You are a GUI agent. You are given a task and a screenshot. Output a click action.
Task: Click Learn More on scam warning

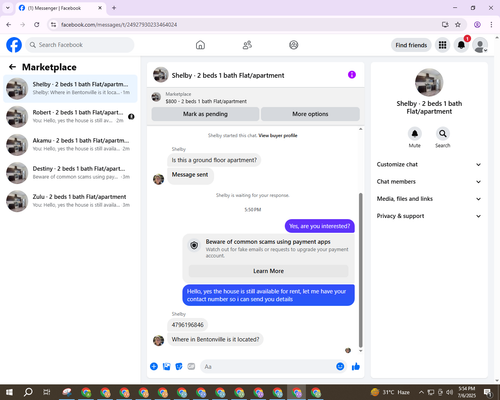pos(268,271)
